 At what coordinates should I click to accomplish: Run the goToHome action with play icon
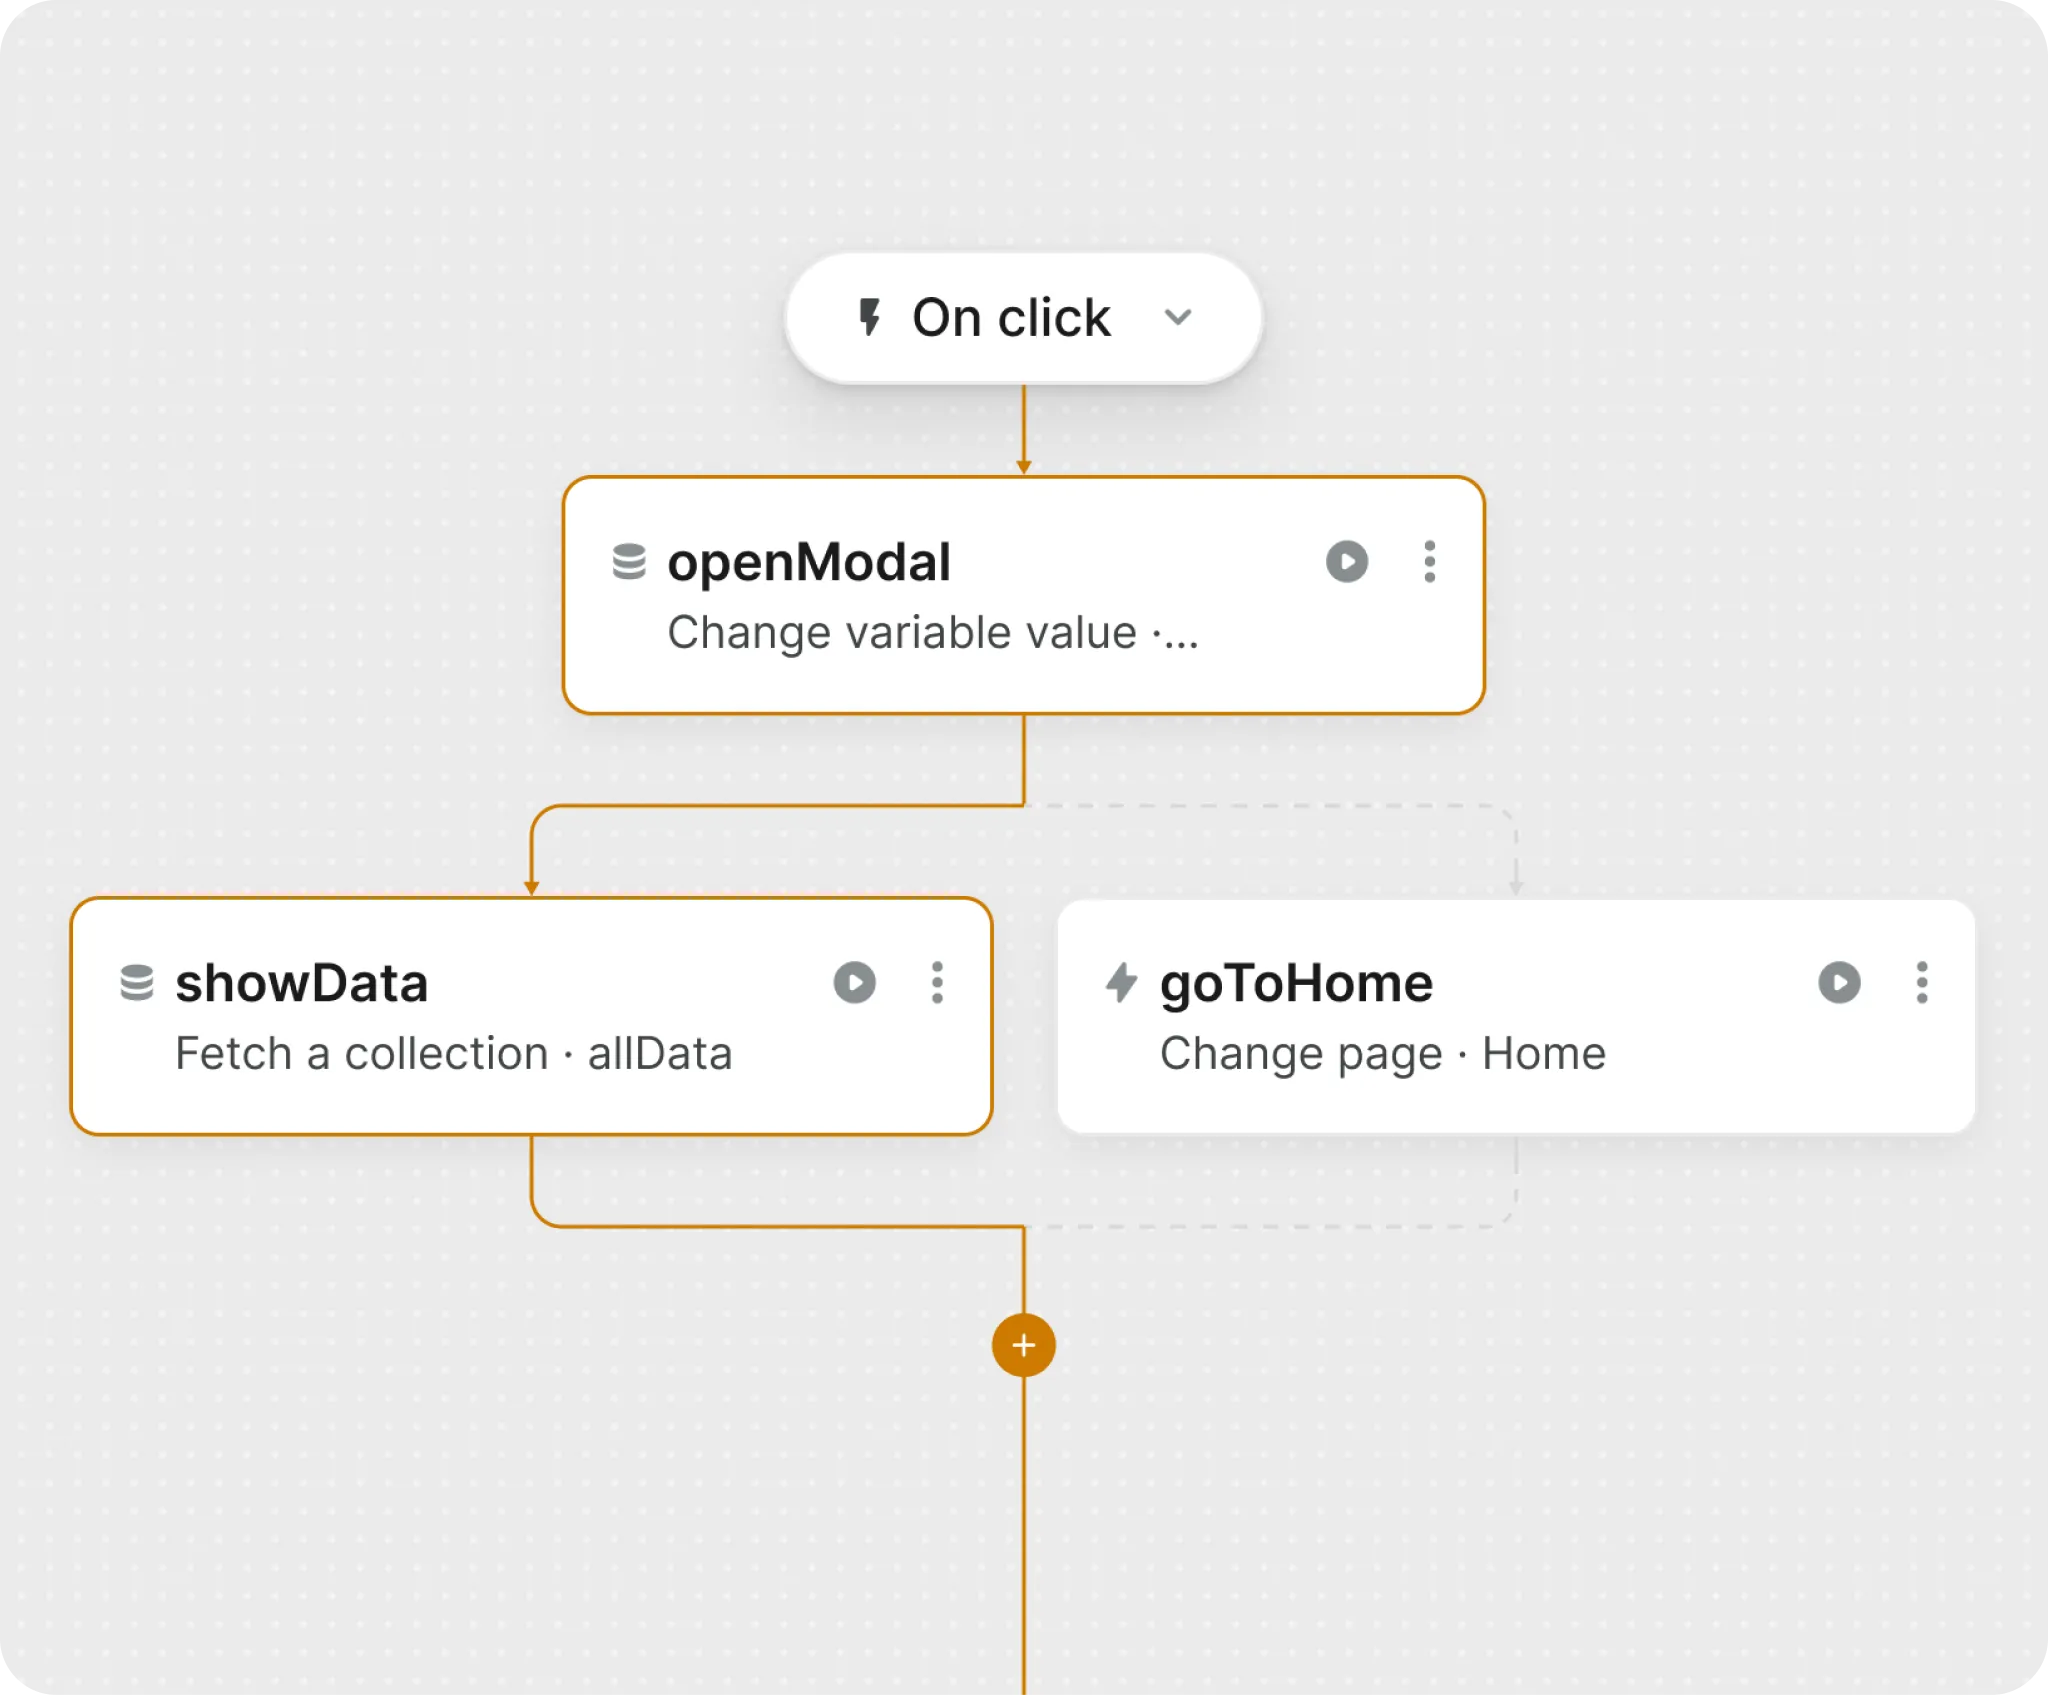(x=1839, y=983)
